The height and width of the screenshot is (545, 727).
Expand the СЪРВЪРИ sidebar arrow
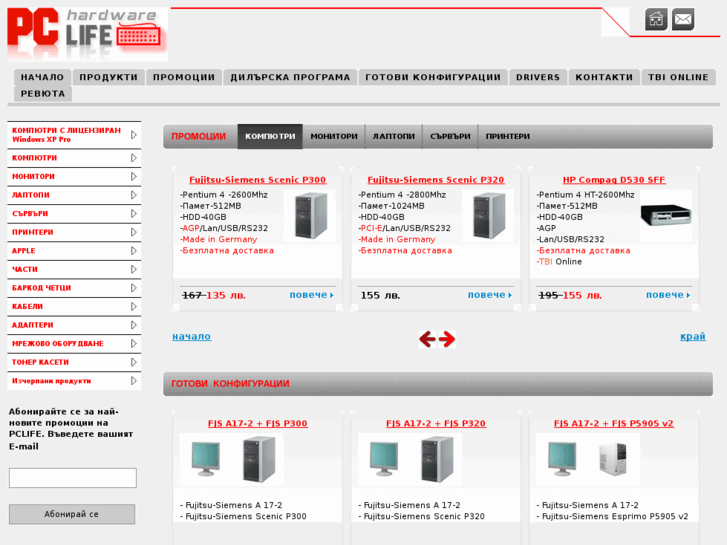134,214
